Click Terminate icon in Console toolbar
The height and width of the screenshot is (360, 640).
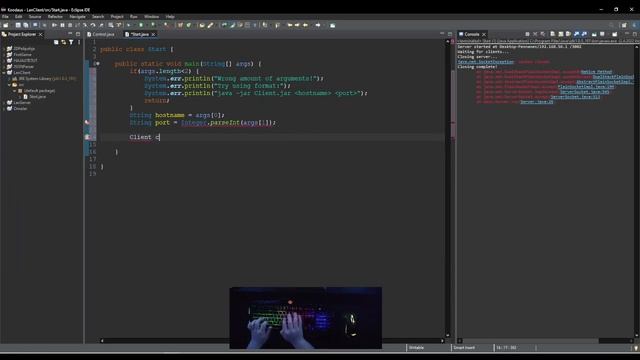click(x=527, y=34)
